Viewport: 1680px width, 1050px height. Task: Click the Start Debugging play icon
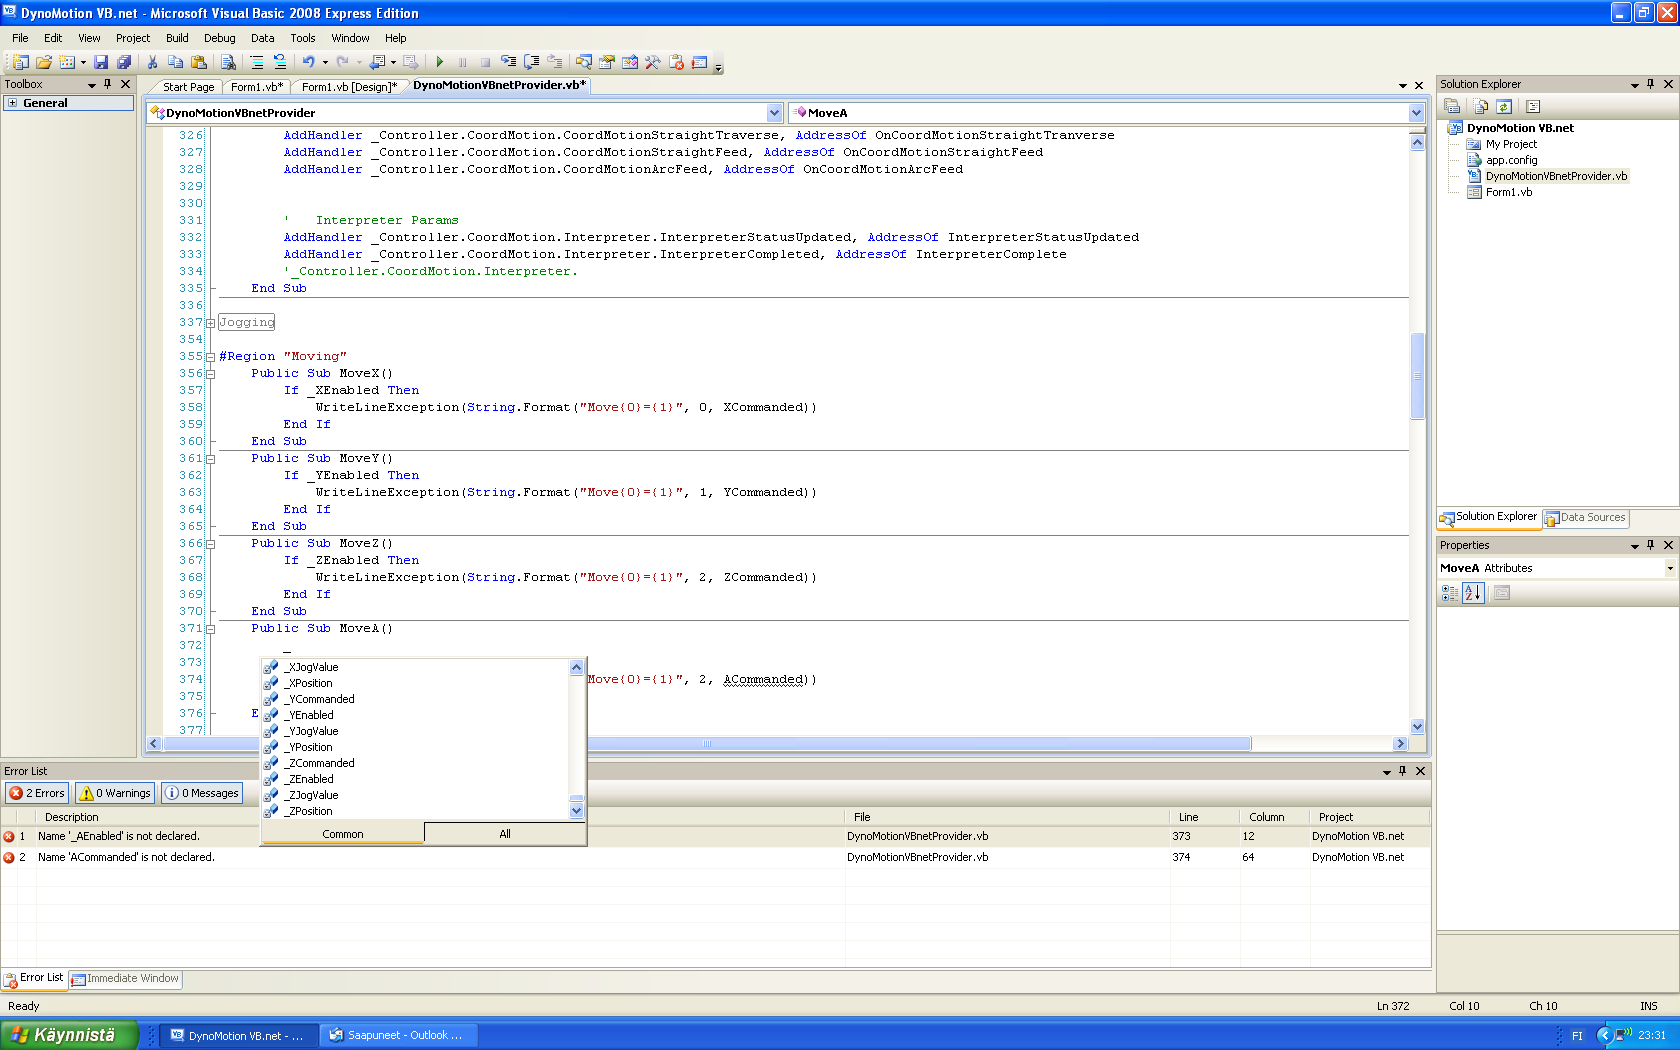click(x=440, y=62)
